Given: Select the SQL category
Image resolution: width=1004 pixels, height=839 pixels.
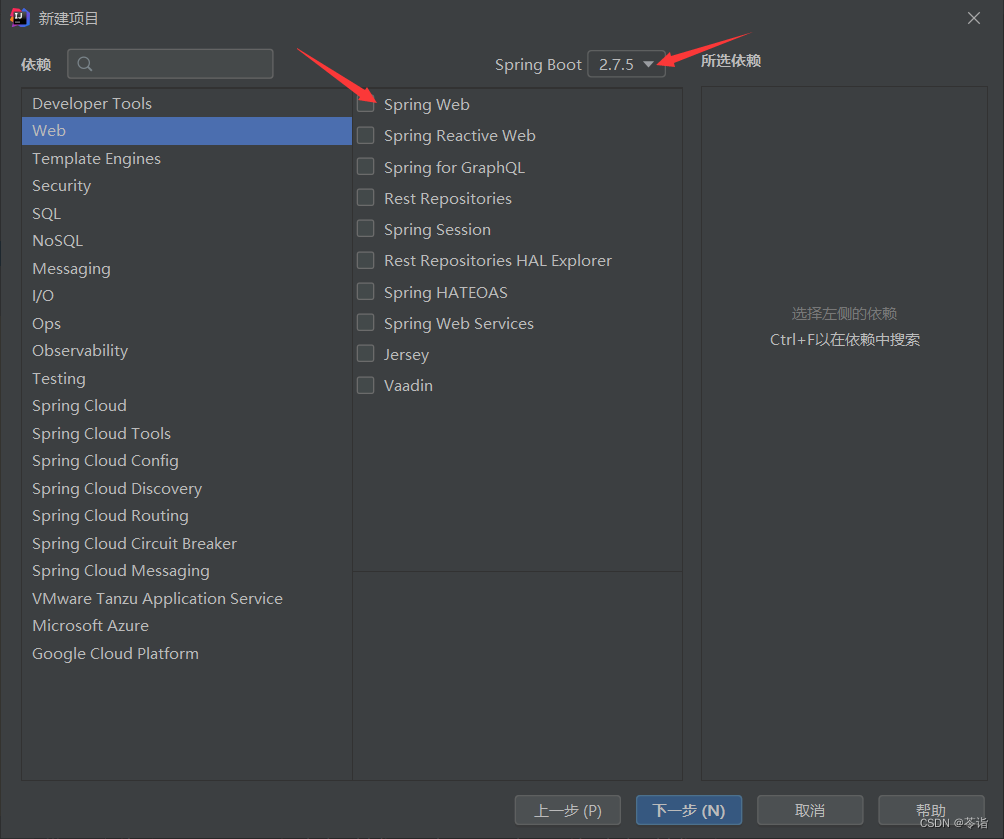Looking at the screenshot, I should pos(187,213).
